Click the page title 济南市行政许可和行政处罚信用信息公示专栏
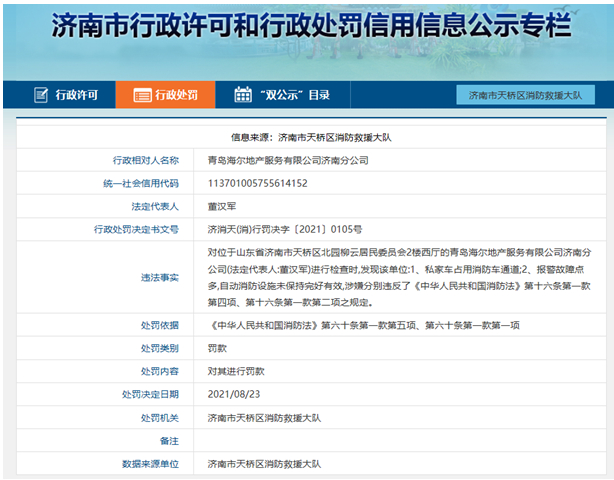This screenshot has height=480, width=614. [x=307, y=27]
